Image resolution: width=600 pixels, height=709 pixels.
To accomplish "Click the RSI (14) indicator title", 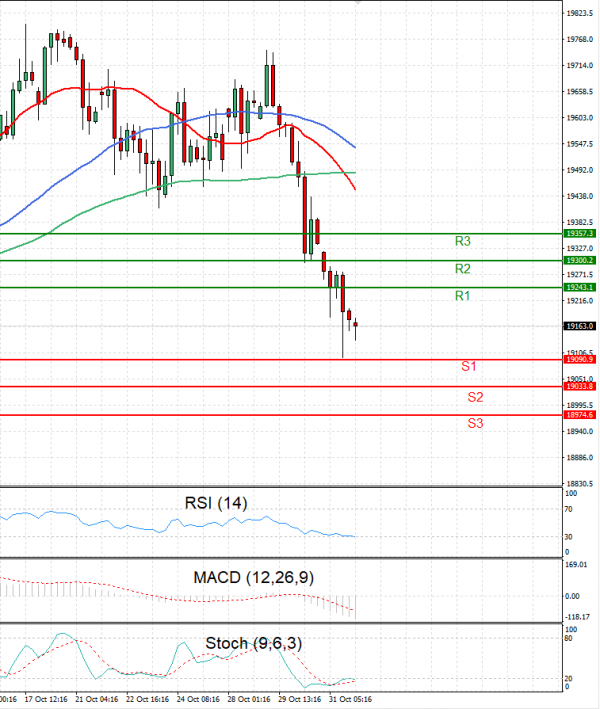I will click(216, 503).
